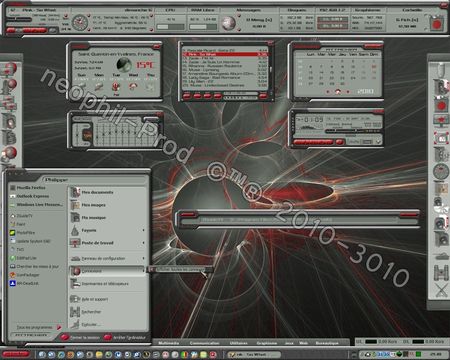Click rightmost red List button in playlist
Image resolution: width=450 pixels, height=360 pixels.
pyautogui.click(x=263, y=96)
